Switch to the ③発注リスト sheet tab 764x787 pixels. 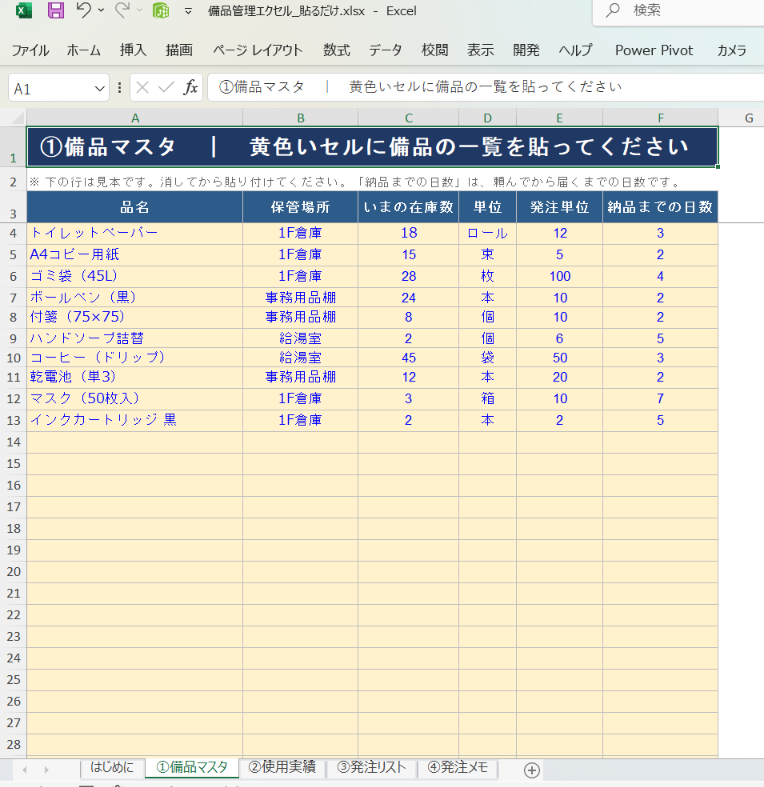[371, 767]
